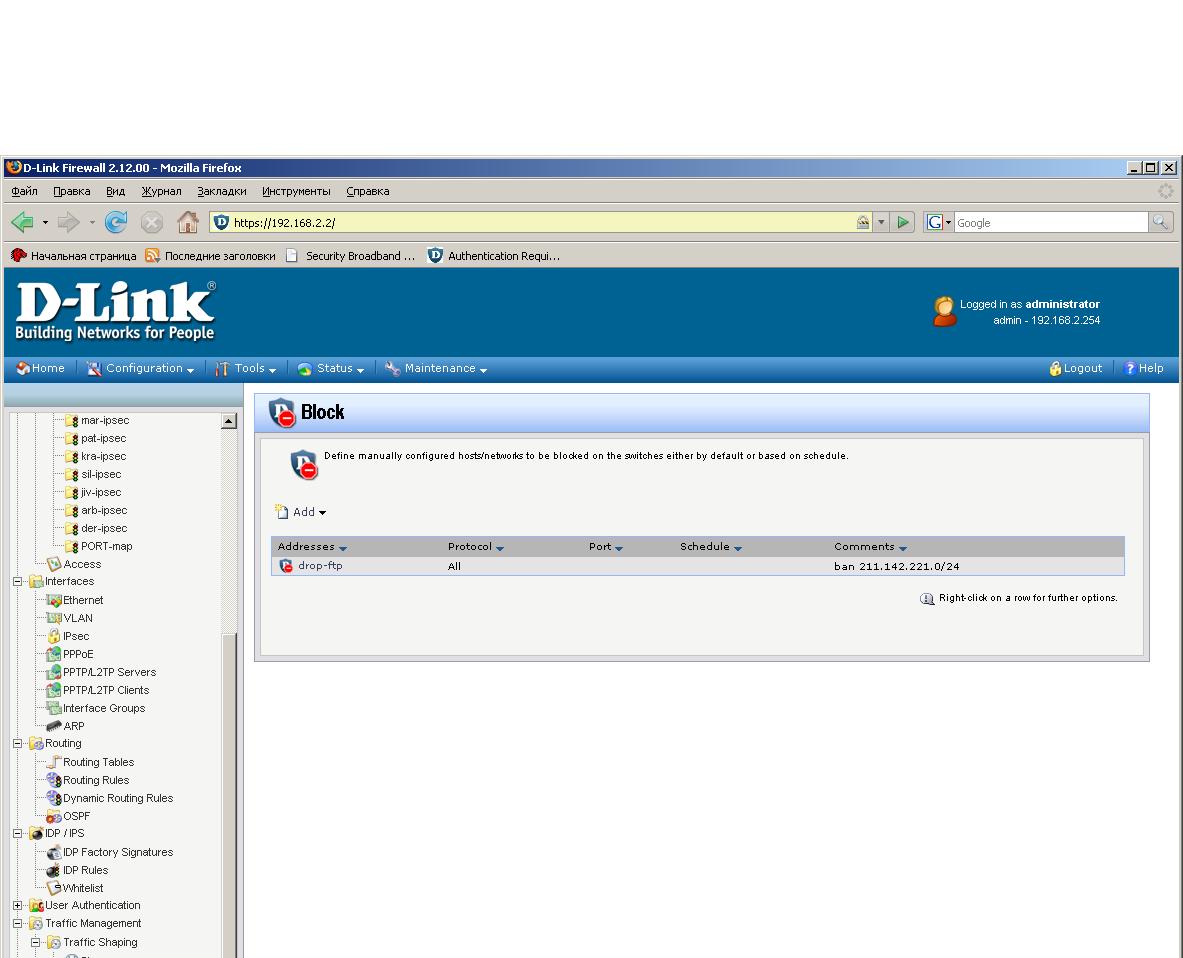Open Help via question mark icon
The width and height of the screenshot is (1183, 958).
pos(1129,368)
